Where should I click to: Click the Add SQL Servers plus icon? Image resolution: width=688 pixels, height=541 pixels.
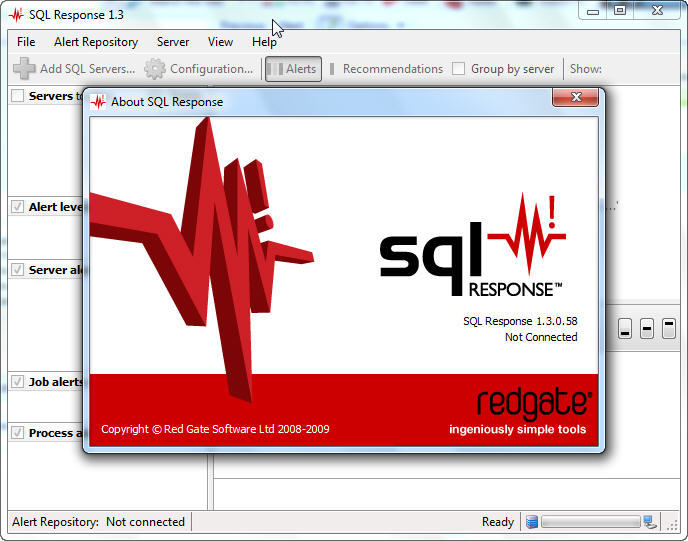pyautogui.click(x=24, y=69)
